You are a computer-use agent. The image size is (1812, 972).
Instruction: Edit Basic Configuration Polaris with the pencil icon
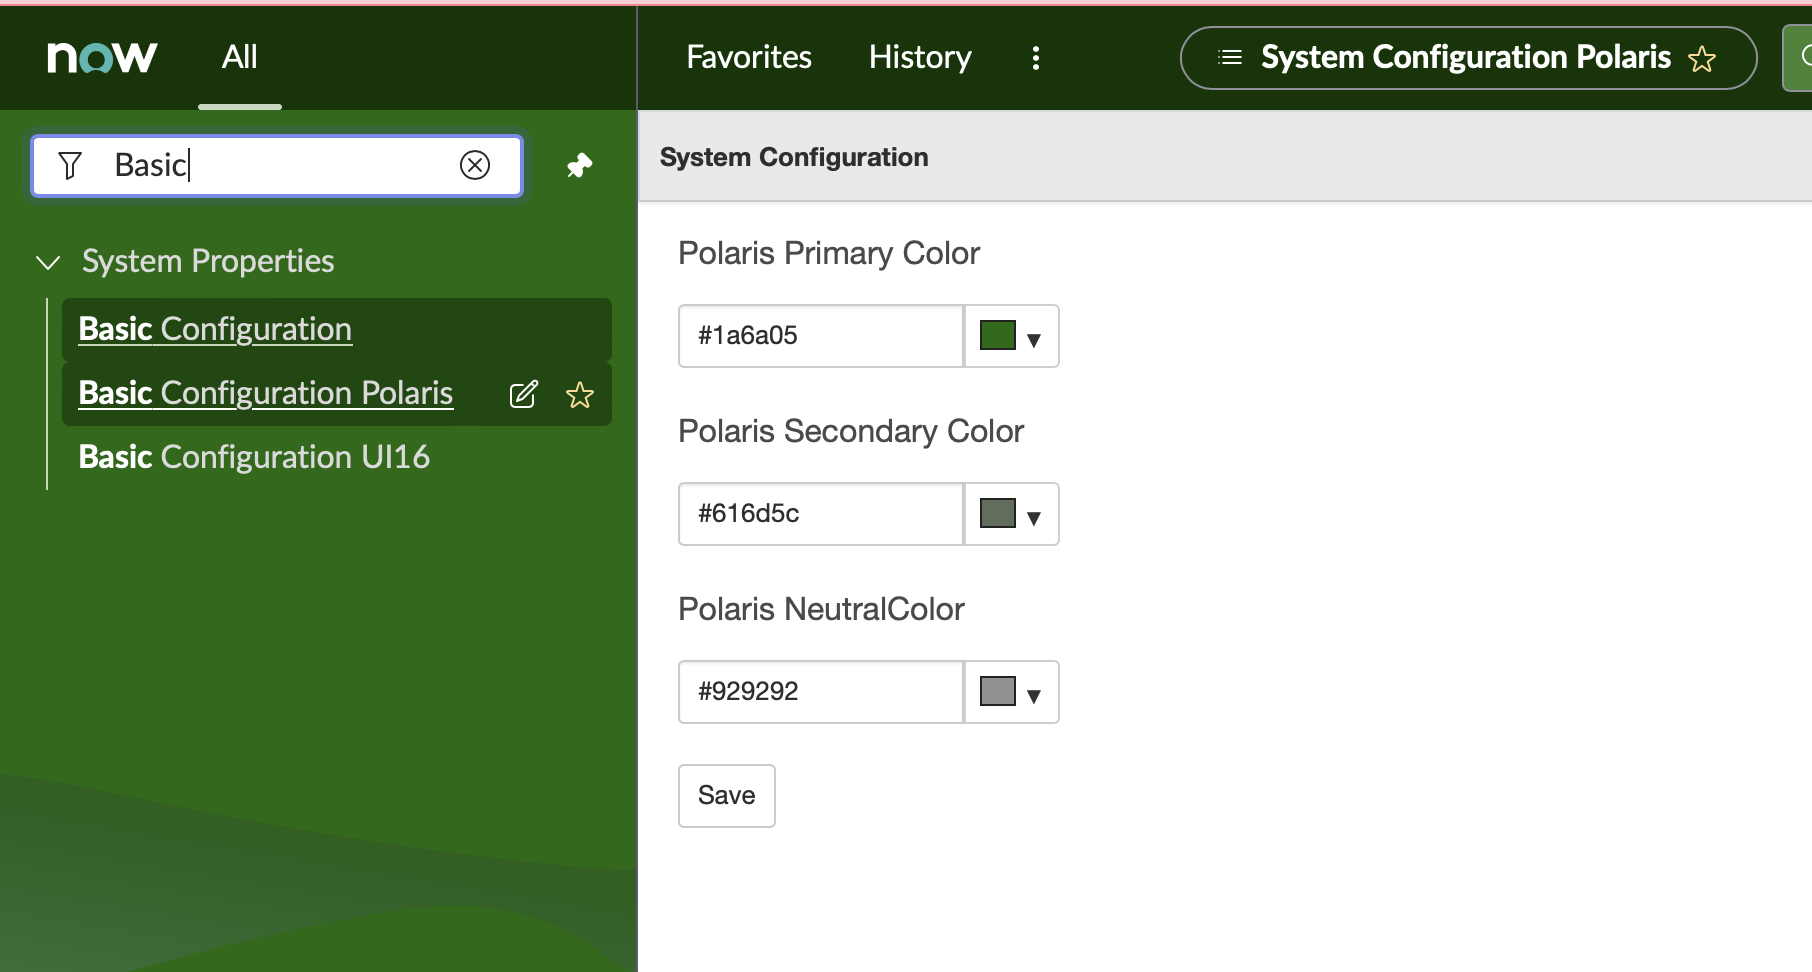pos(523,394)
